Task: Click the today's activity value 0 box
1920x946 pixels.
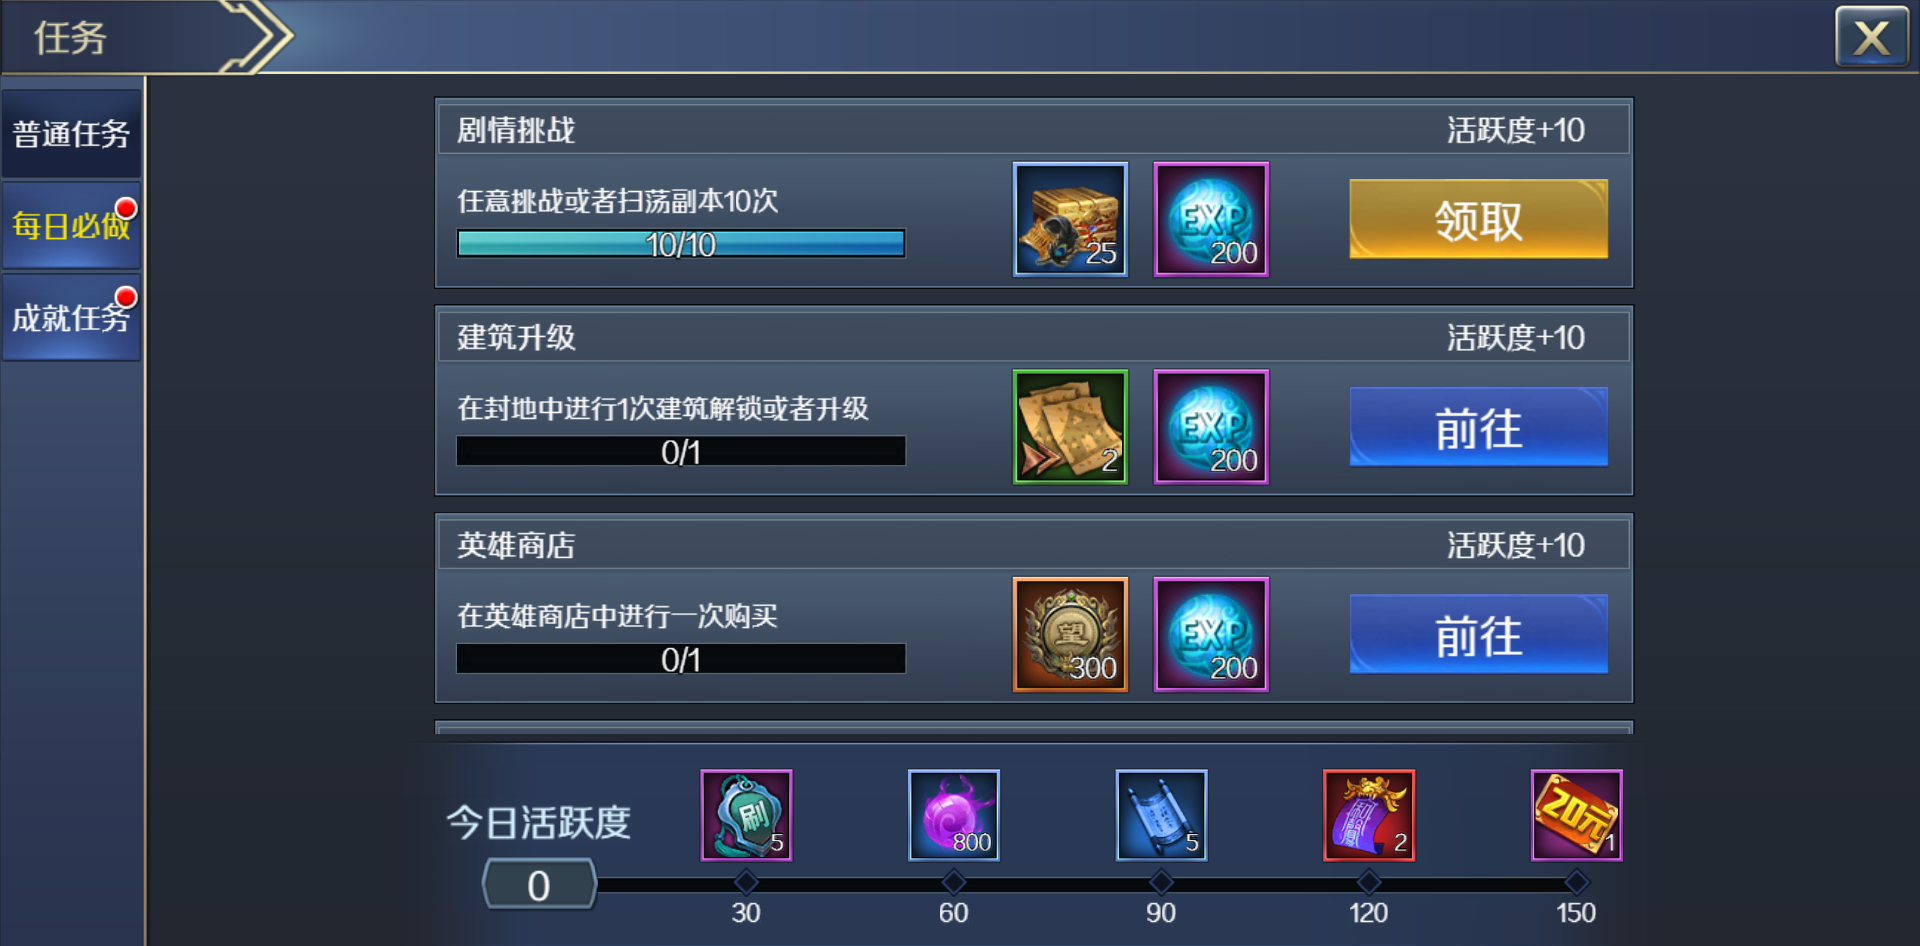Action: 539,885
